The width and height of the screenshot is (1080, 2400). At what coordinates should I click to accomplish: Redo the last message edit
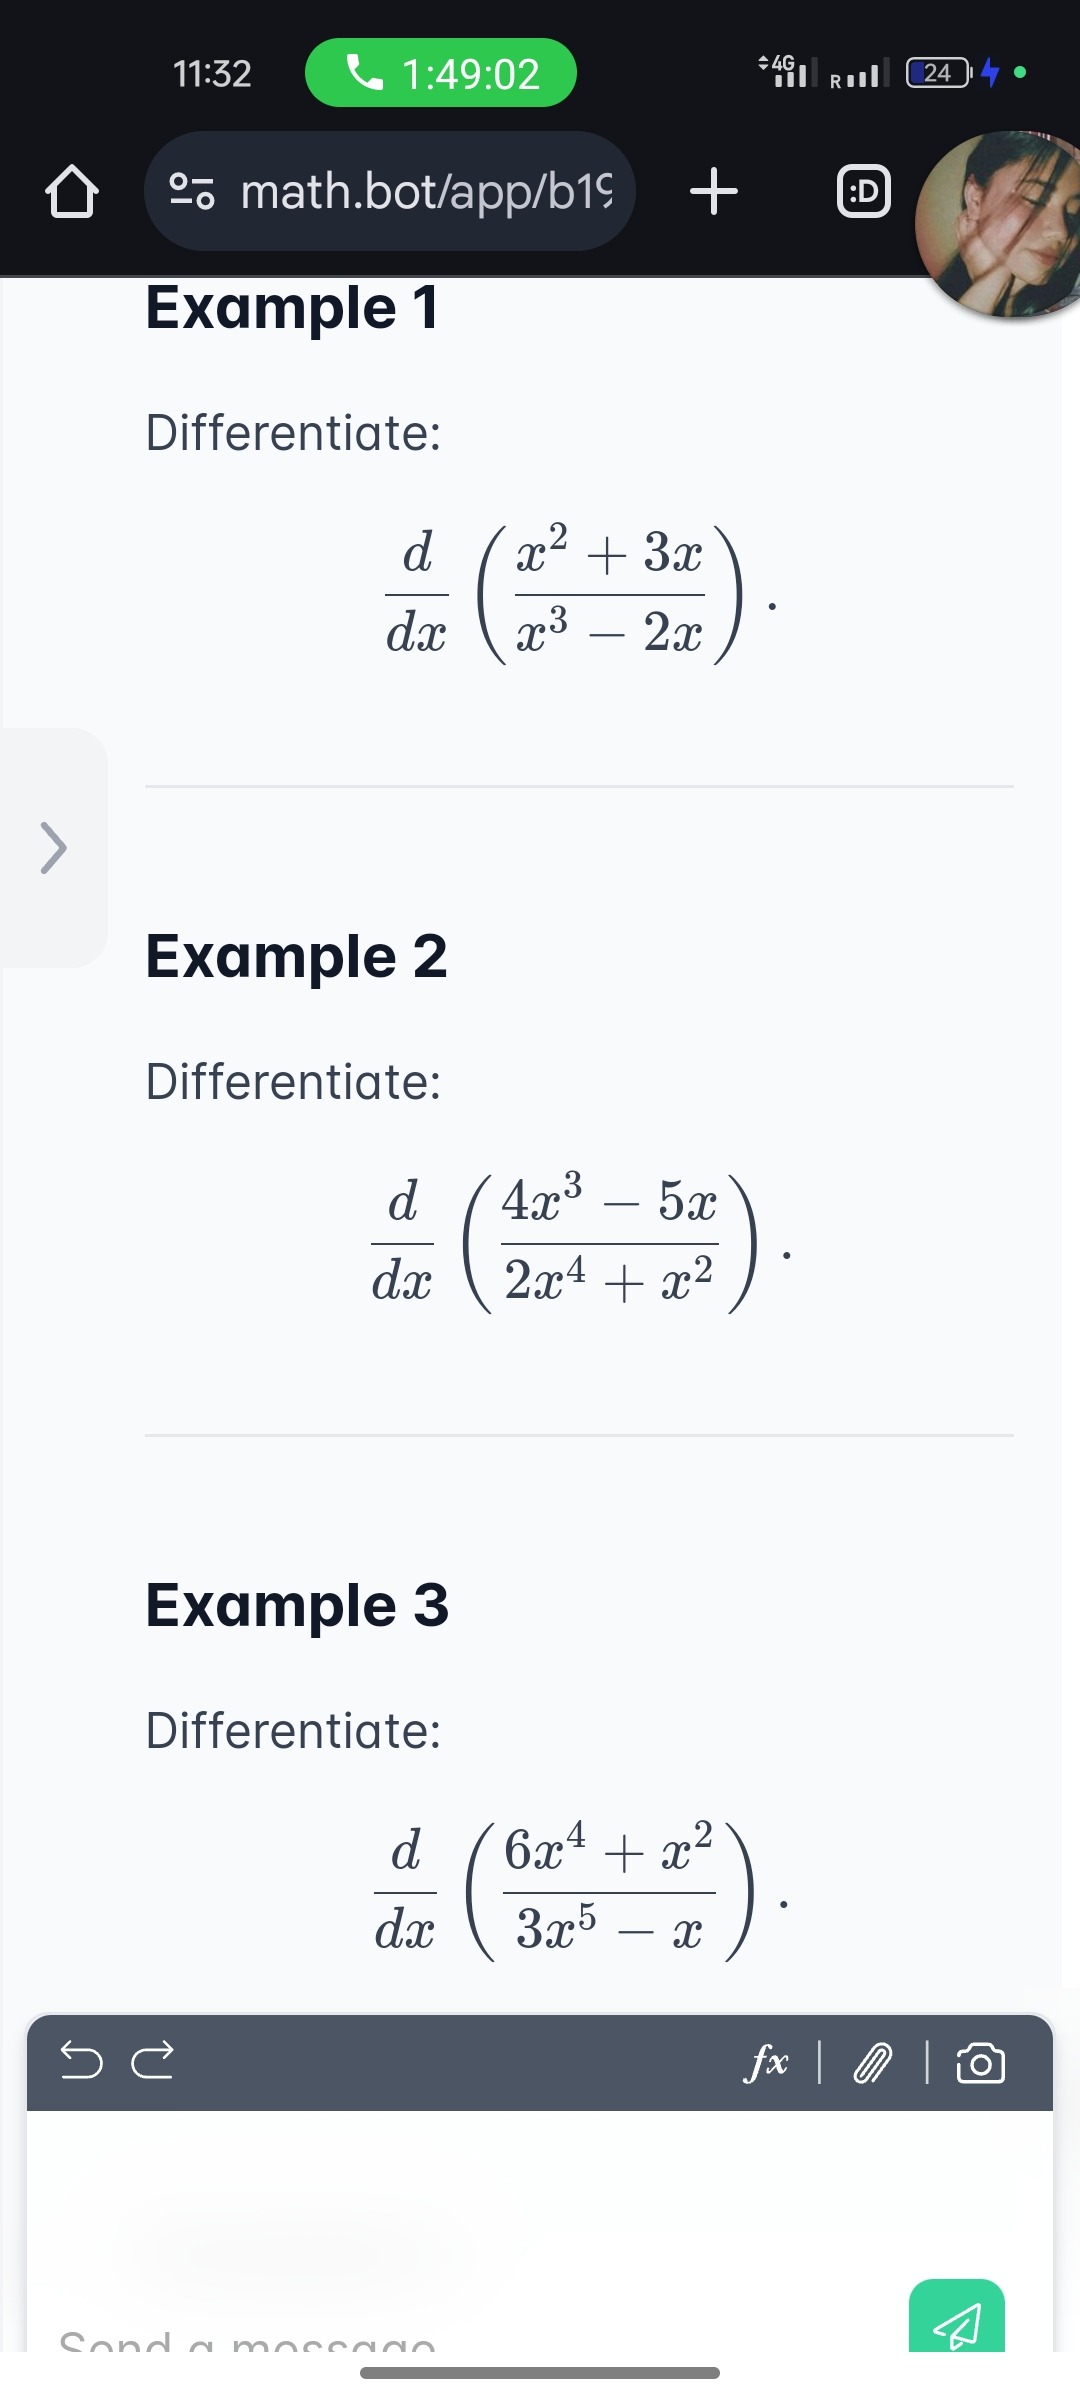(x=153, y=2060)
